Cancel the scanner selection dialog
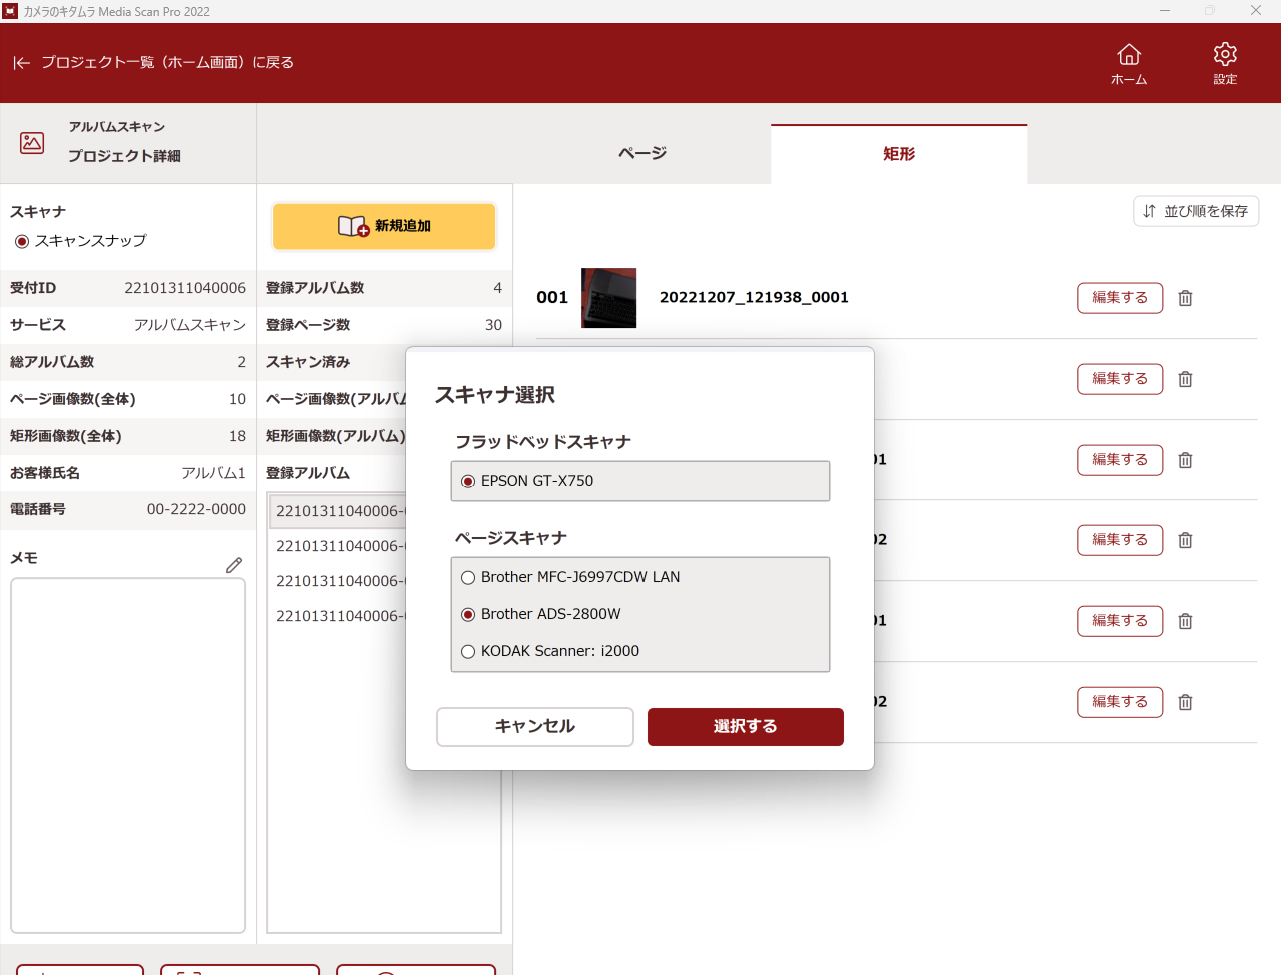 click(x=534, y=727)
